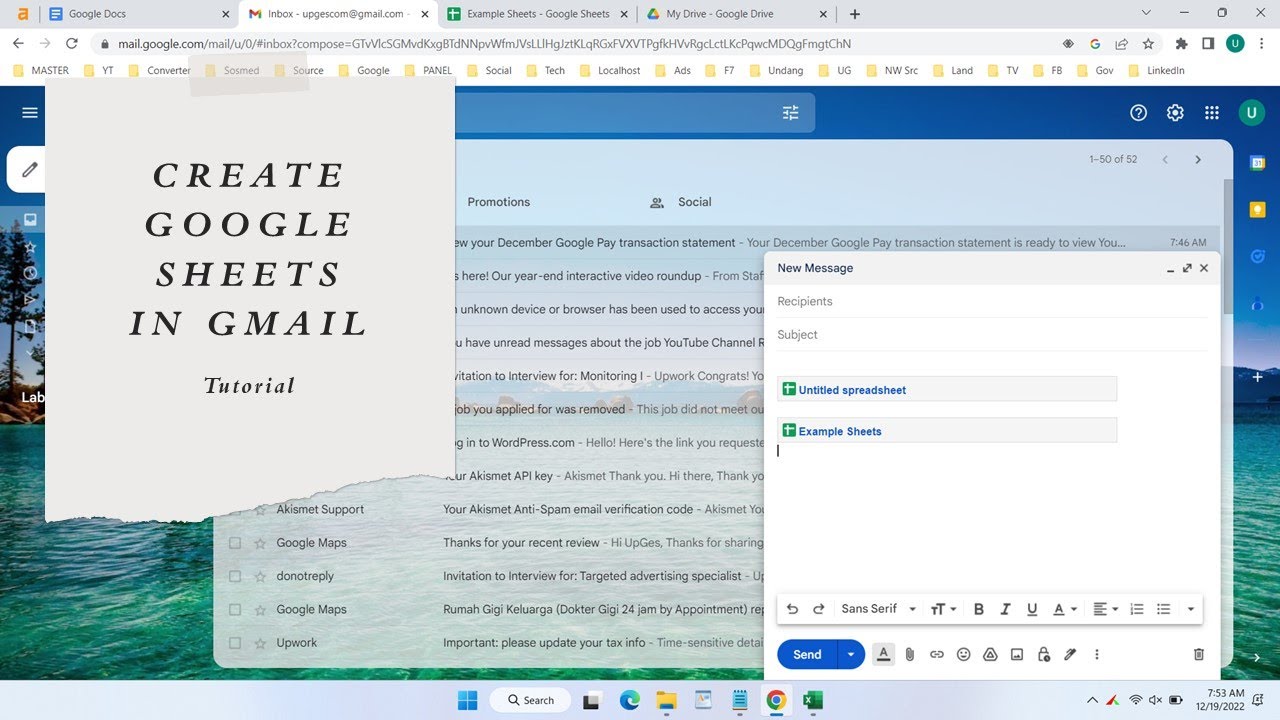This screenshot has height=720, width=1280.
Task: Open Windows Start menu
Action: tap(468, 700)
